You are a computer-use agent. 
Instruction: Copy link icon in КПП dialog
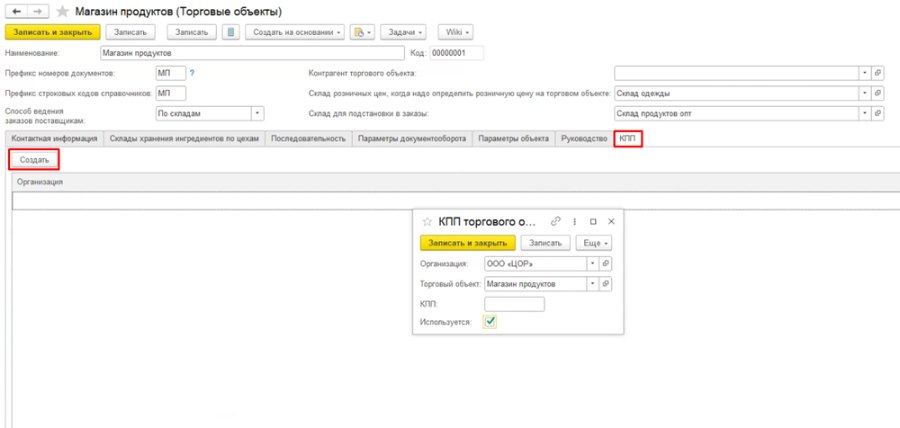[555, 221]
